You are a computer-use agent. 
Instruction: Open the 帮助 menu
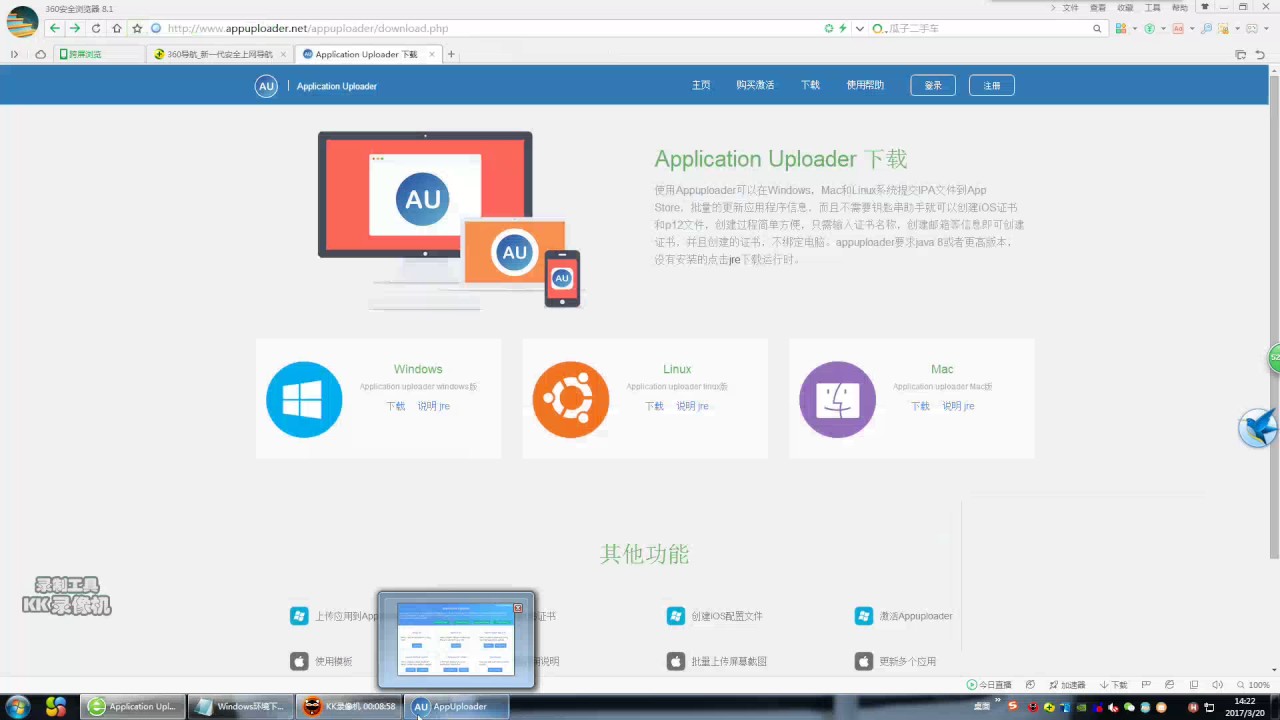coord(1180,8)
